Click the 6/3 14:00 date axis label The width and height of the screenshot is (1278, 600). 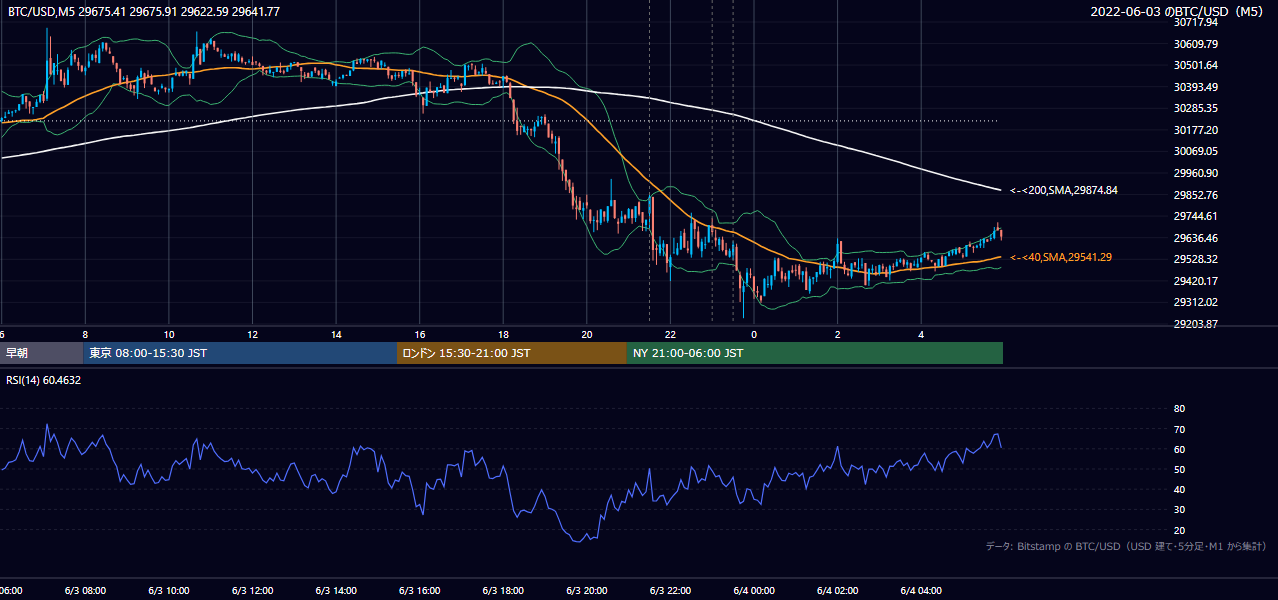[x=336, y=591]
